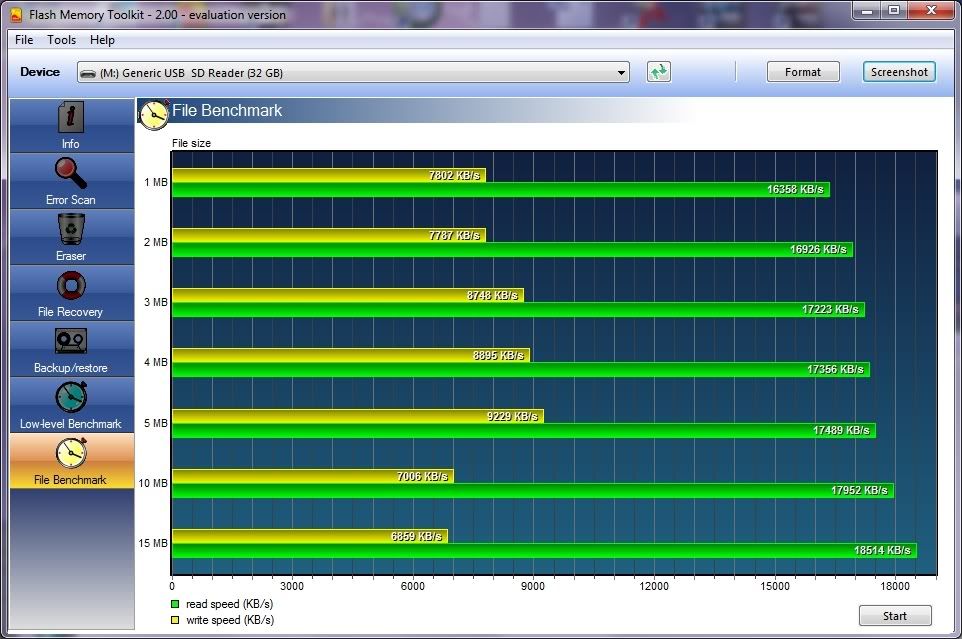
Task: Open the File menu
Action: coord(24,40)
